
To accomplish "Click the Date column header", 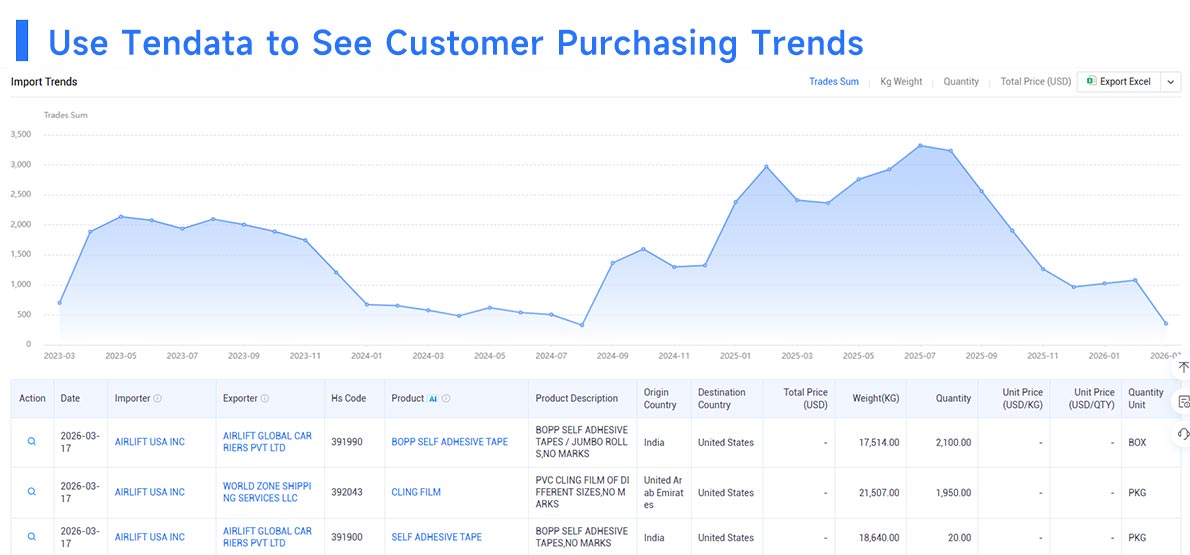I will [x=70, y=398].
